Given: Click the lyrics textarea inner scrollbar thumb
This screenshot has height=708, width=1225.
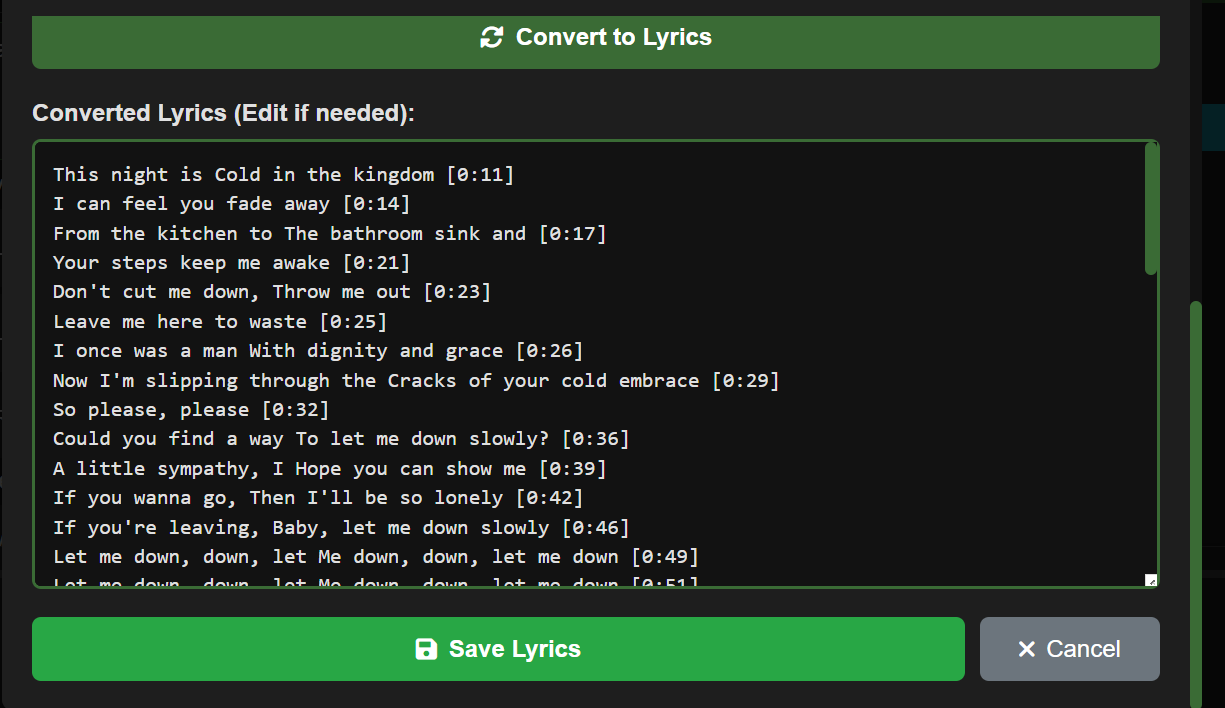Looking at the screenshot, I should [1151, 209].
